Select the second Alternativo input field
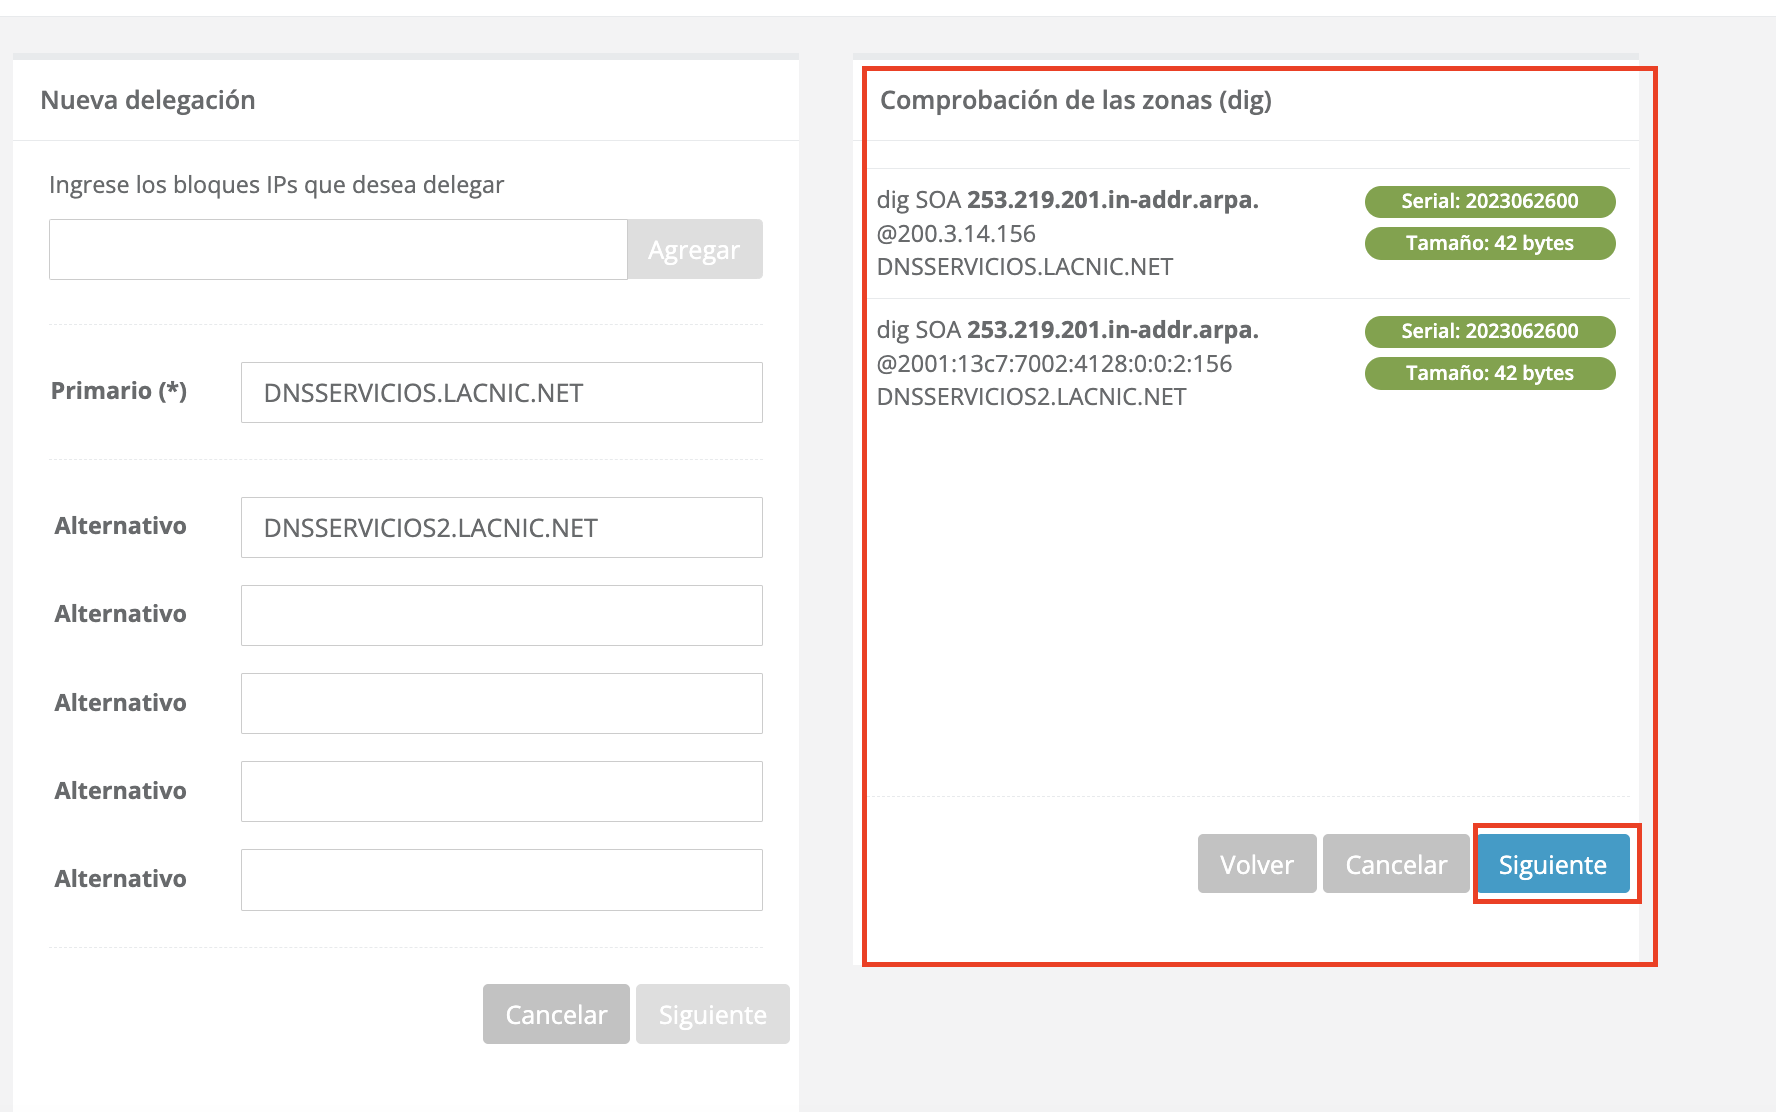 (x=501, y=616)
